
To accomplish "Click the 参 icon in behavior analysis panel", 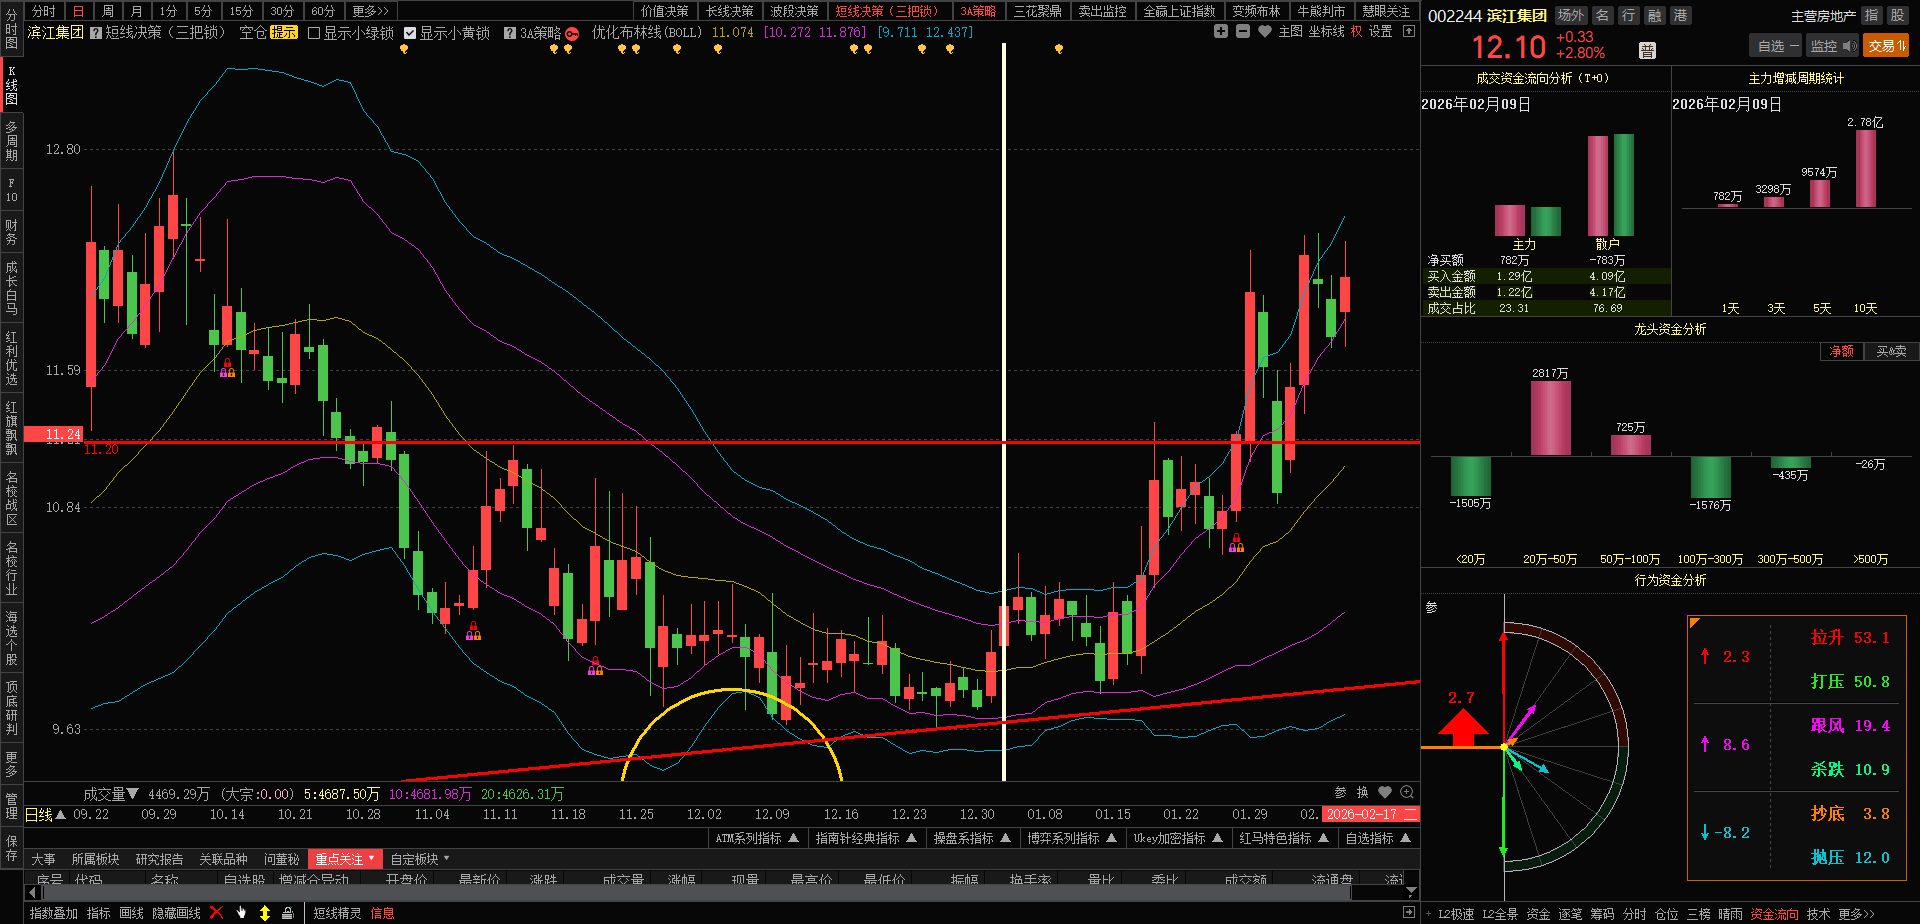I will click(x=1431, y=607).
